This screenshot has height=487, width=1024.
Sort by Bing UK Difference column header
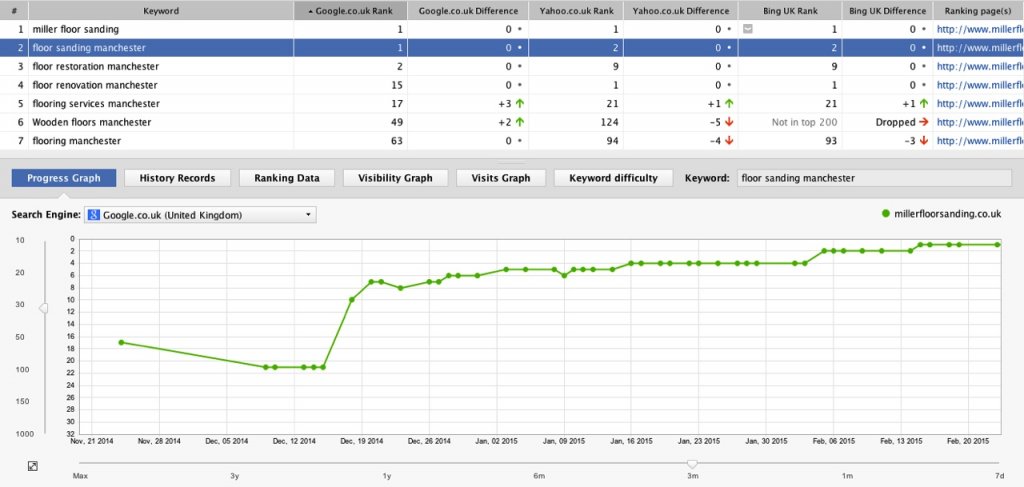888,10
